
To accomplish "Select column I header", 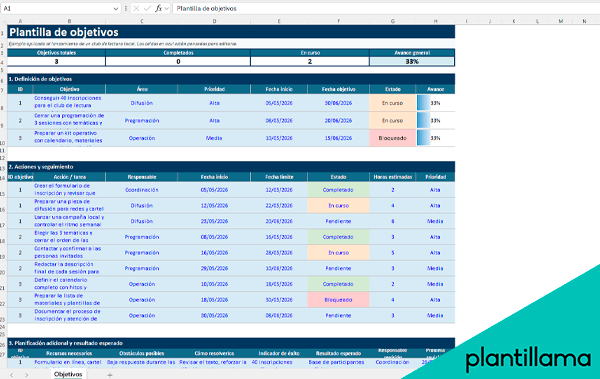I will tap(466, 21).
